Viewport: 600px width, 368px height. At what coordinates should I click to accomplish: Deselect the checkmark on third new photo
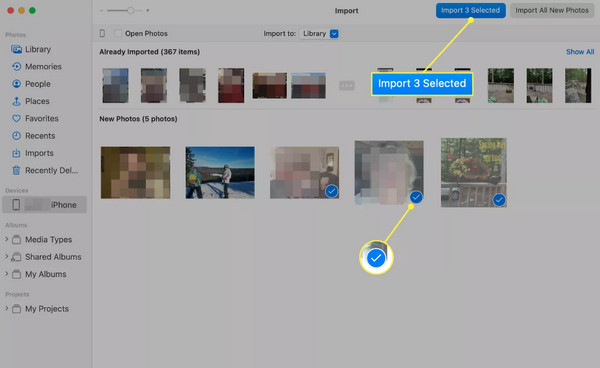pyautogui.click(x=332, y=191)
